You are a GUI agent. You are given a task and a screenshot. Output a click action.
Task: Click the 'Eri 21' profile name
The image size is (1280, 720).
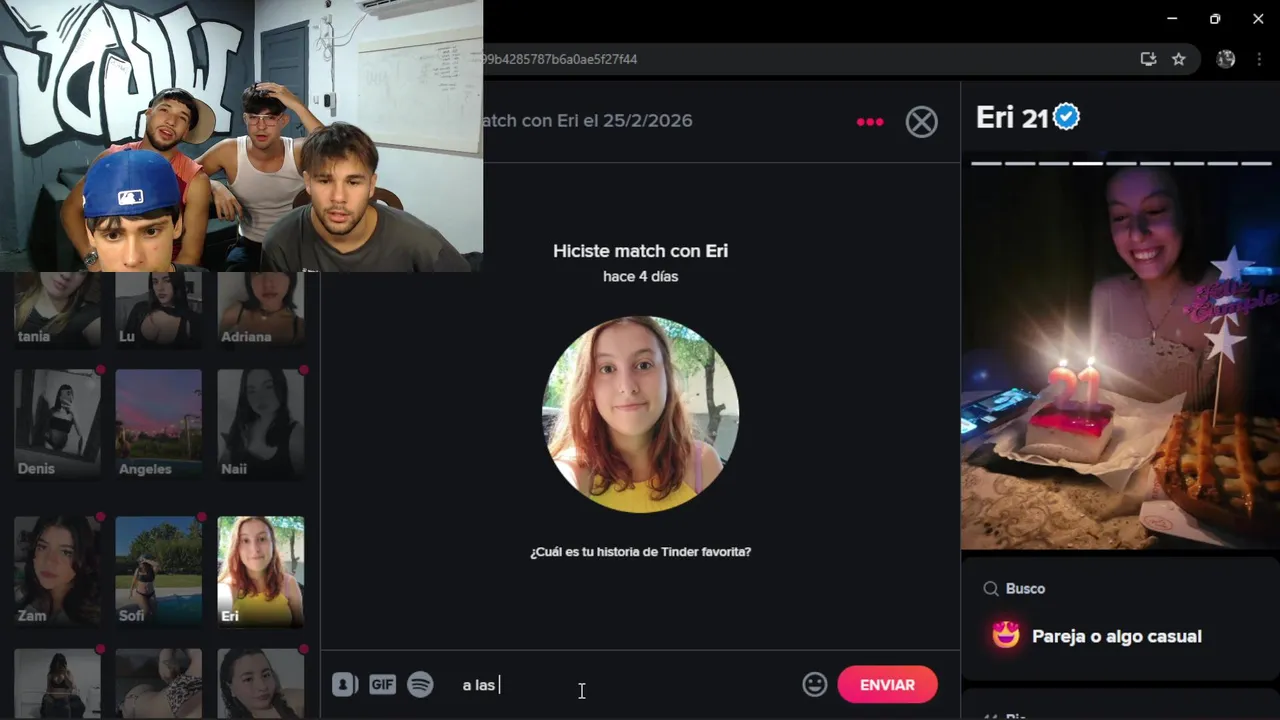click(1012, 118)
